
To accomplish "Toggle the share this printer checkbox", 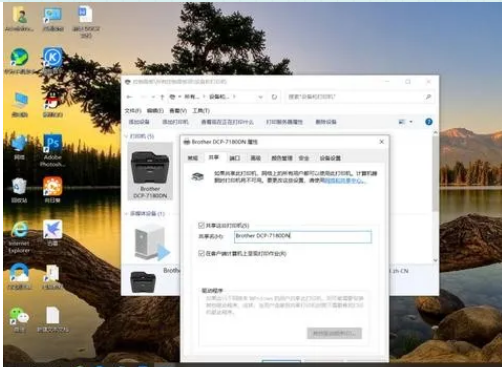I will click(x=201, y=225).
